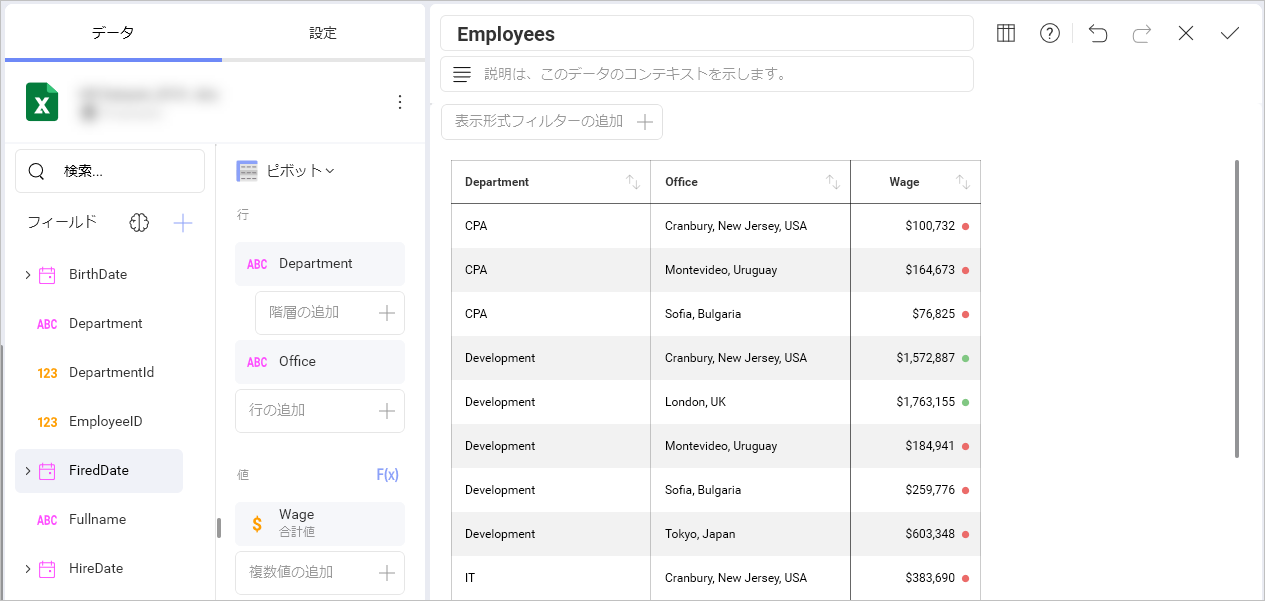1265x601 pixels.
Task: Open the data source three-dot menu
Action: (x=400, y=102)
